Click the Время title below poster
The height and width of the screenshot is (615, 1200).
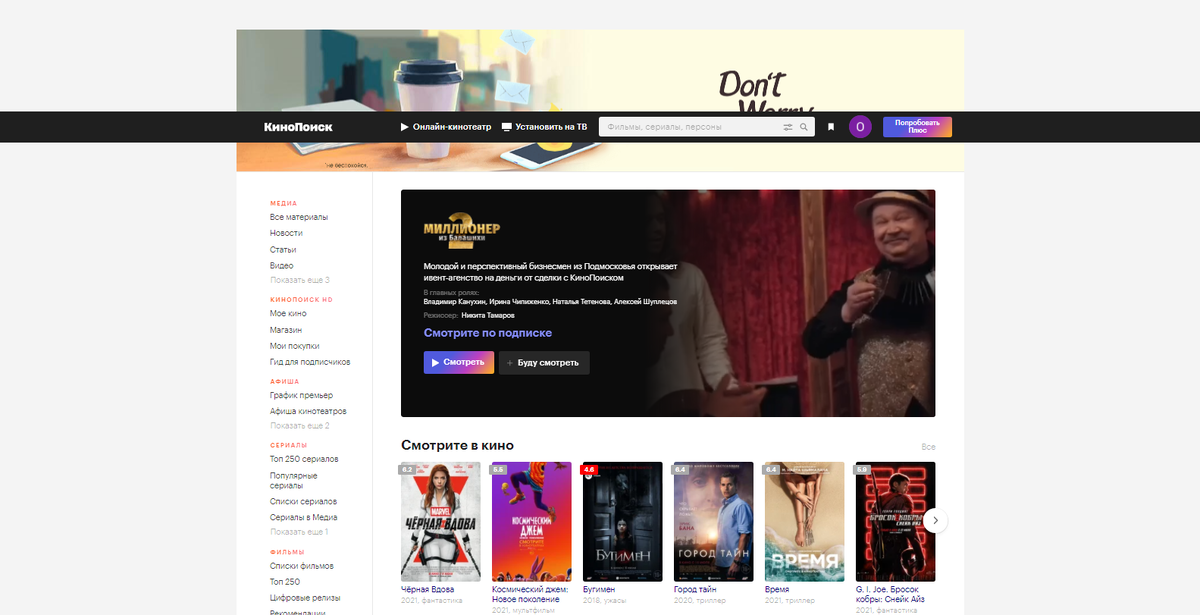[x=777, y=590]
